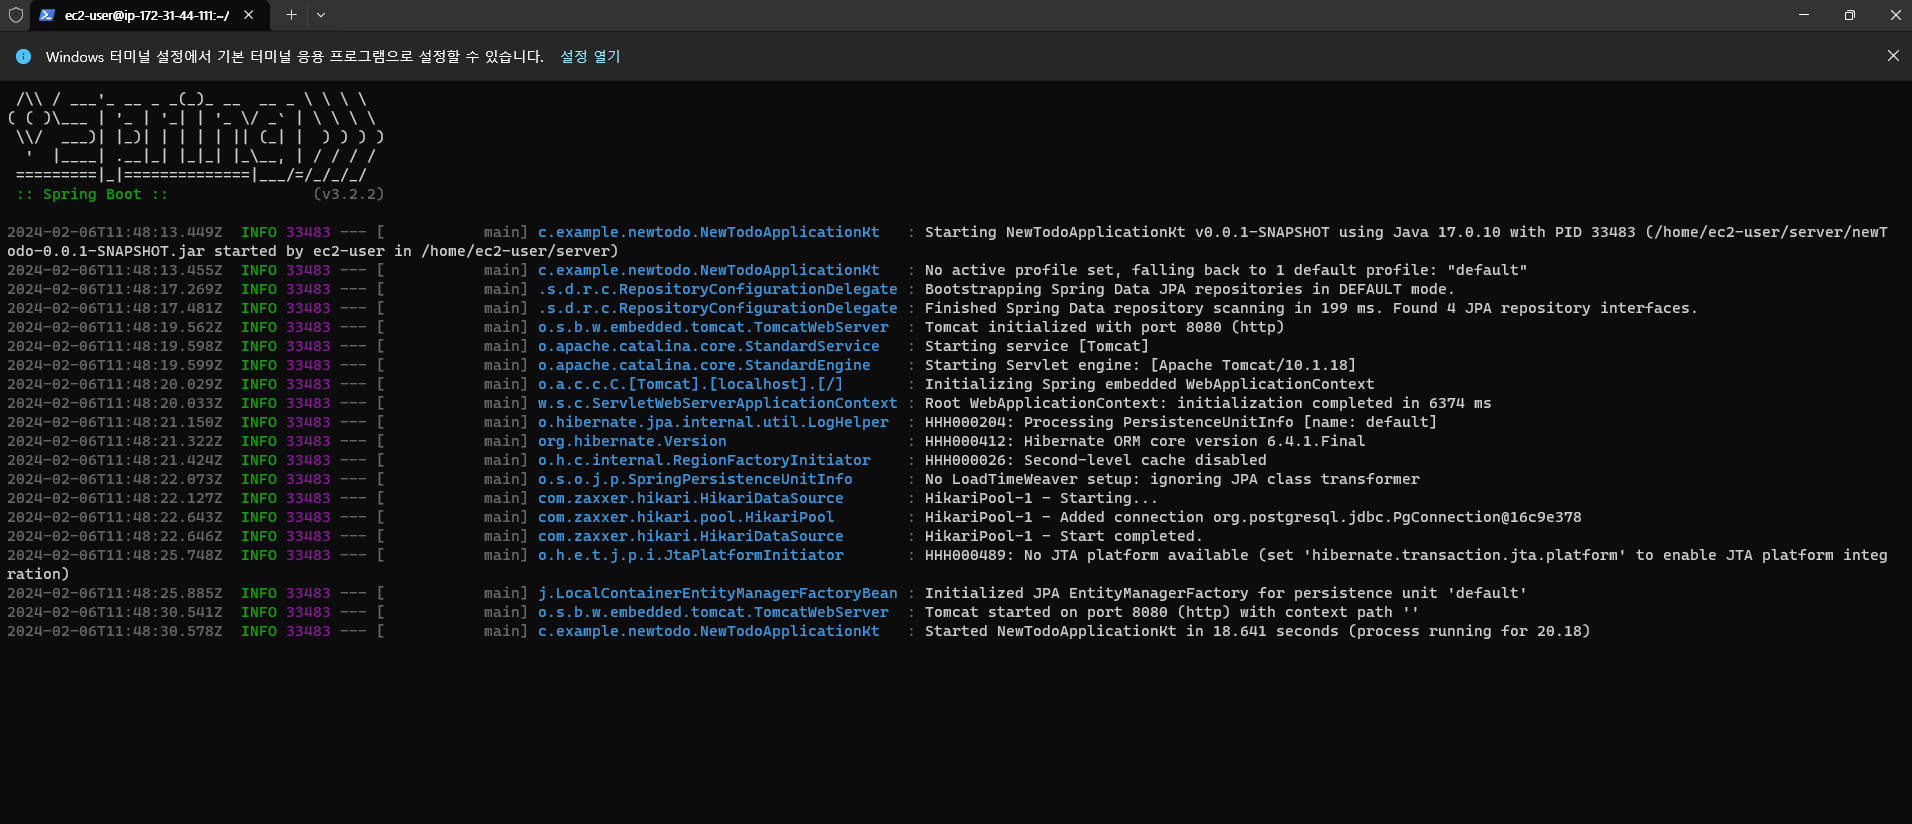Viewport: 1912px width, 824px height.
Task: Click 'Initializing Spring embedded WebApplicationContext' message
Action: click(1149, 384)
